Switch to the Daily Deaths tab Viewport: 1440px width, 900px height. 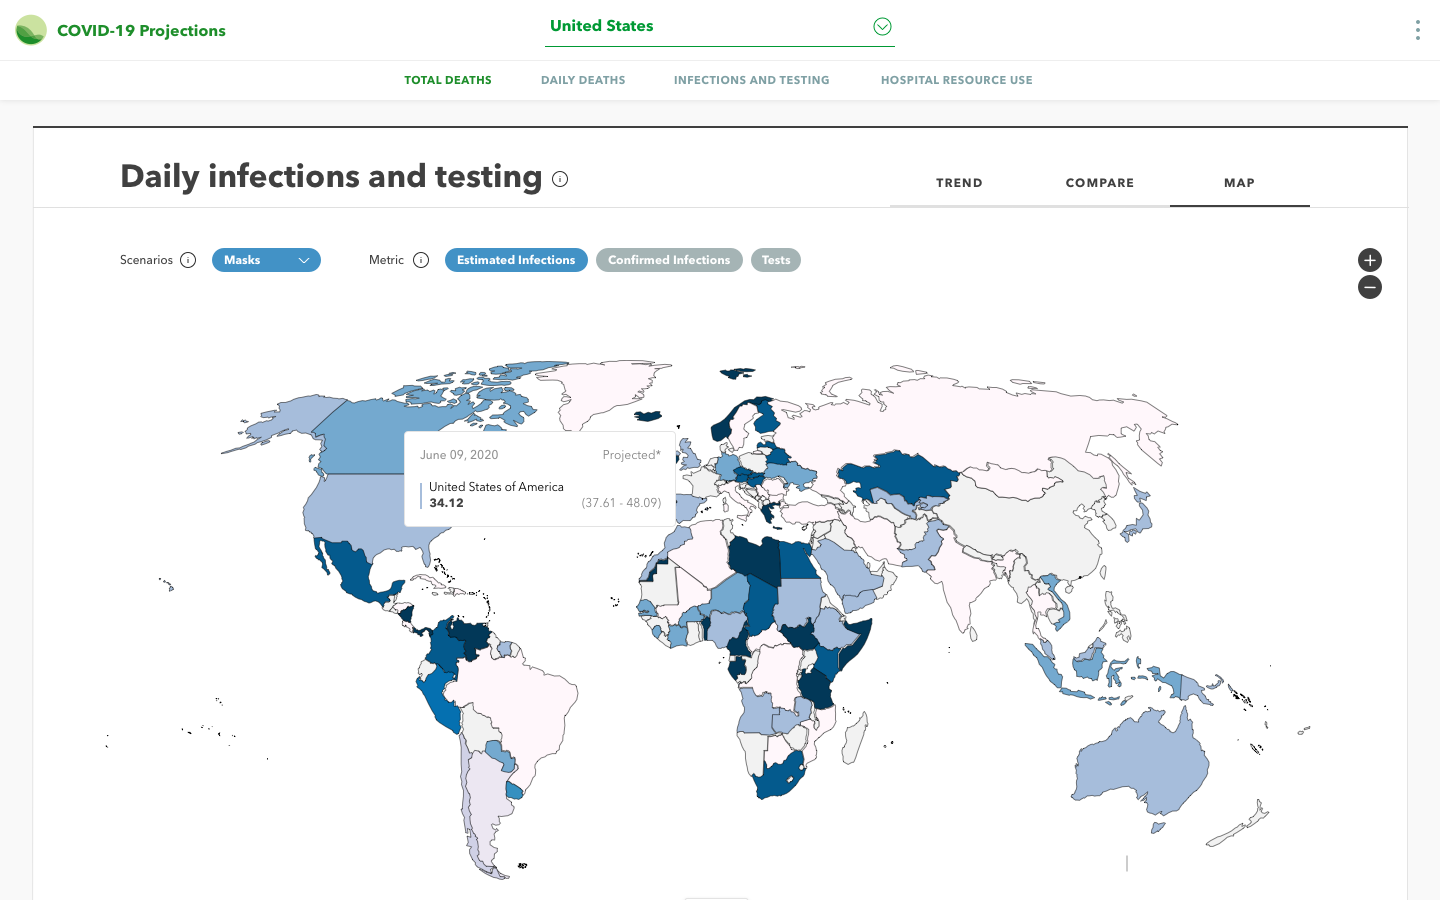coord(583,80)
